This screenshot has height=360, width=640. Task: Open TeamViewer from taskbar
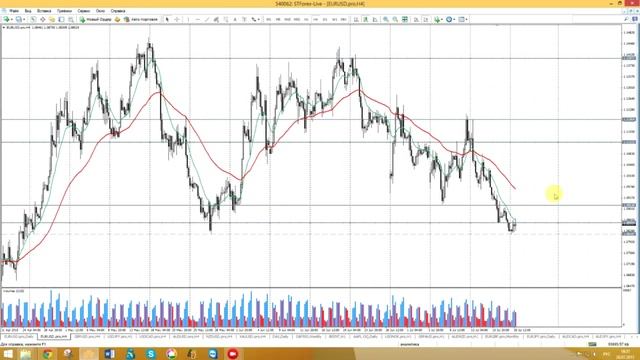[213, 353]
